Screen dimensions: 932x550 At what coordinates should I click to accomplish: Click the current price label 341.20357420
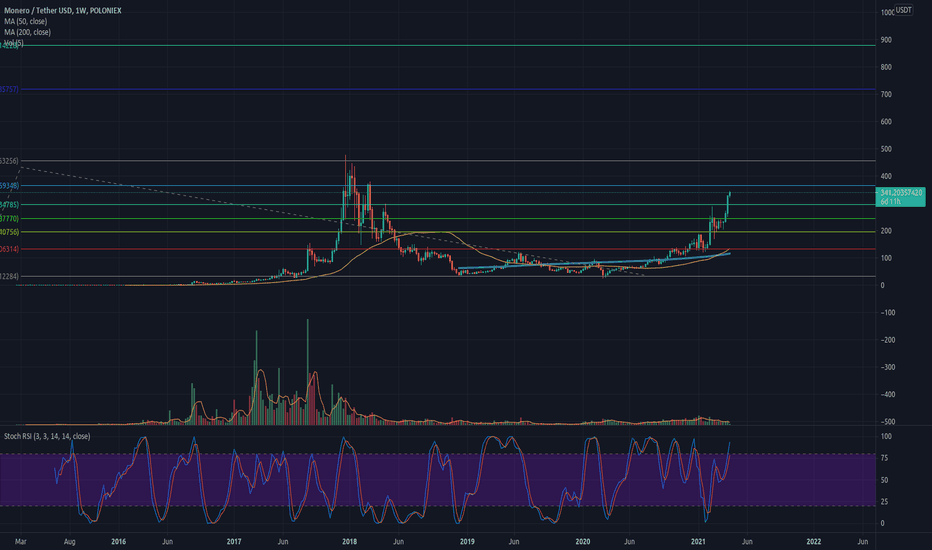[x=901, y=193]
